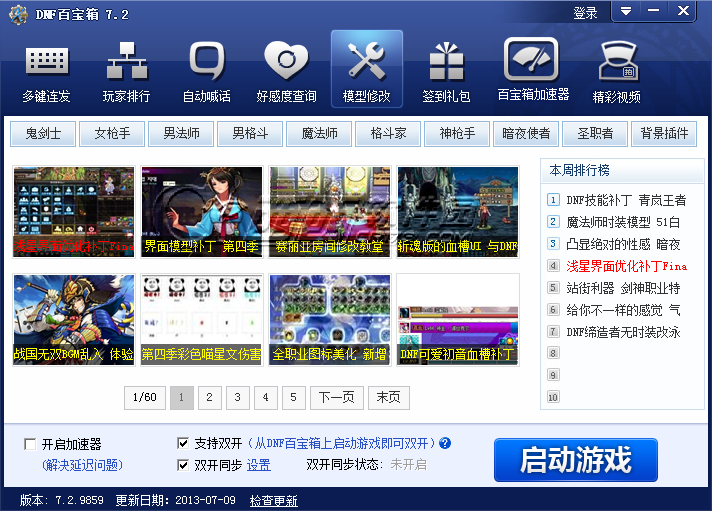
Task: Click the 从DNF百宝箱上启动游戏即可双开 link
Action: pyautogui.click(x=341, y=443)
